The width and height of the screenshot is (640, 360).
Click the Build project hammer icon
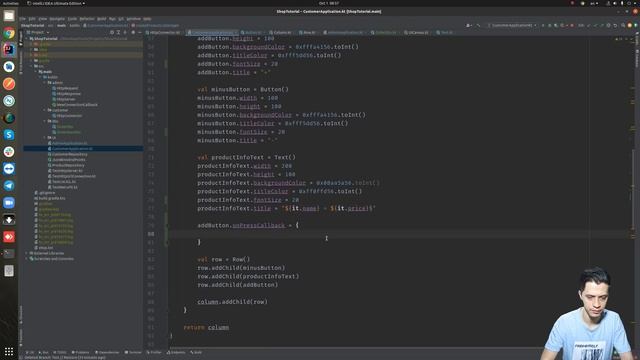pos(478,25)
